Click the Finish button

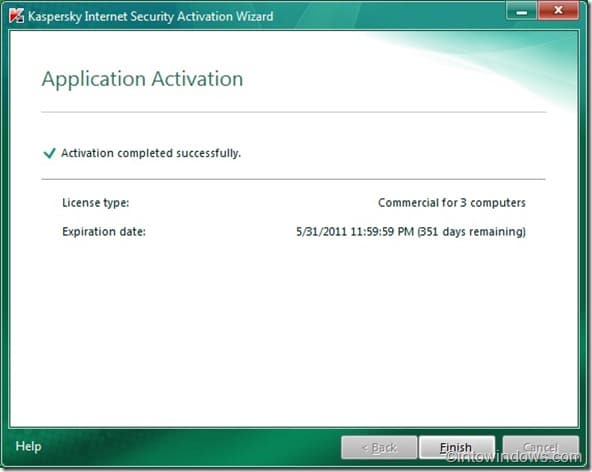click(457, 447)
